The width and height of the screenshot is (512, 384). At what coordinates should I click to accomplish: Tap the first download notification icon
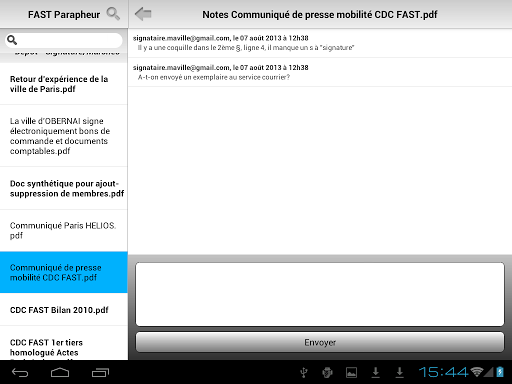[x=376, y=372]
